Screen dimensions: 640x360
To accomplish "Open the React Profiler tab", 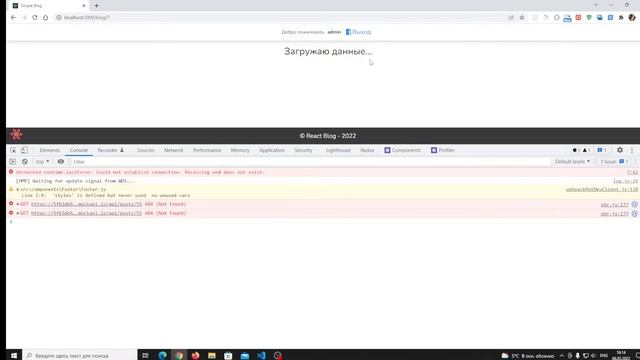I will tap(443, 150).
